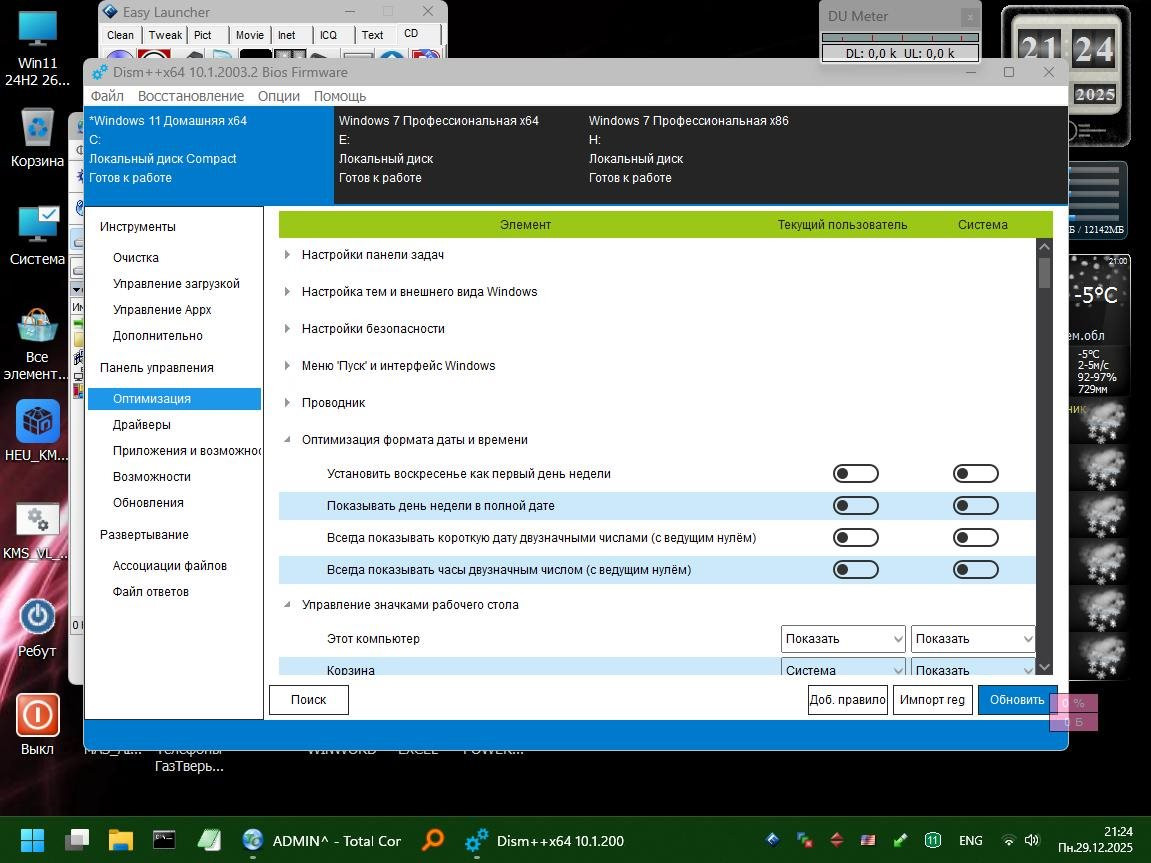
Task: Click the settings list scrollbar thumb
Action: coord(1044,272)
